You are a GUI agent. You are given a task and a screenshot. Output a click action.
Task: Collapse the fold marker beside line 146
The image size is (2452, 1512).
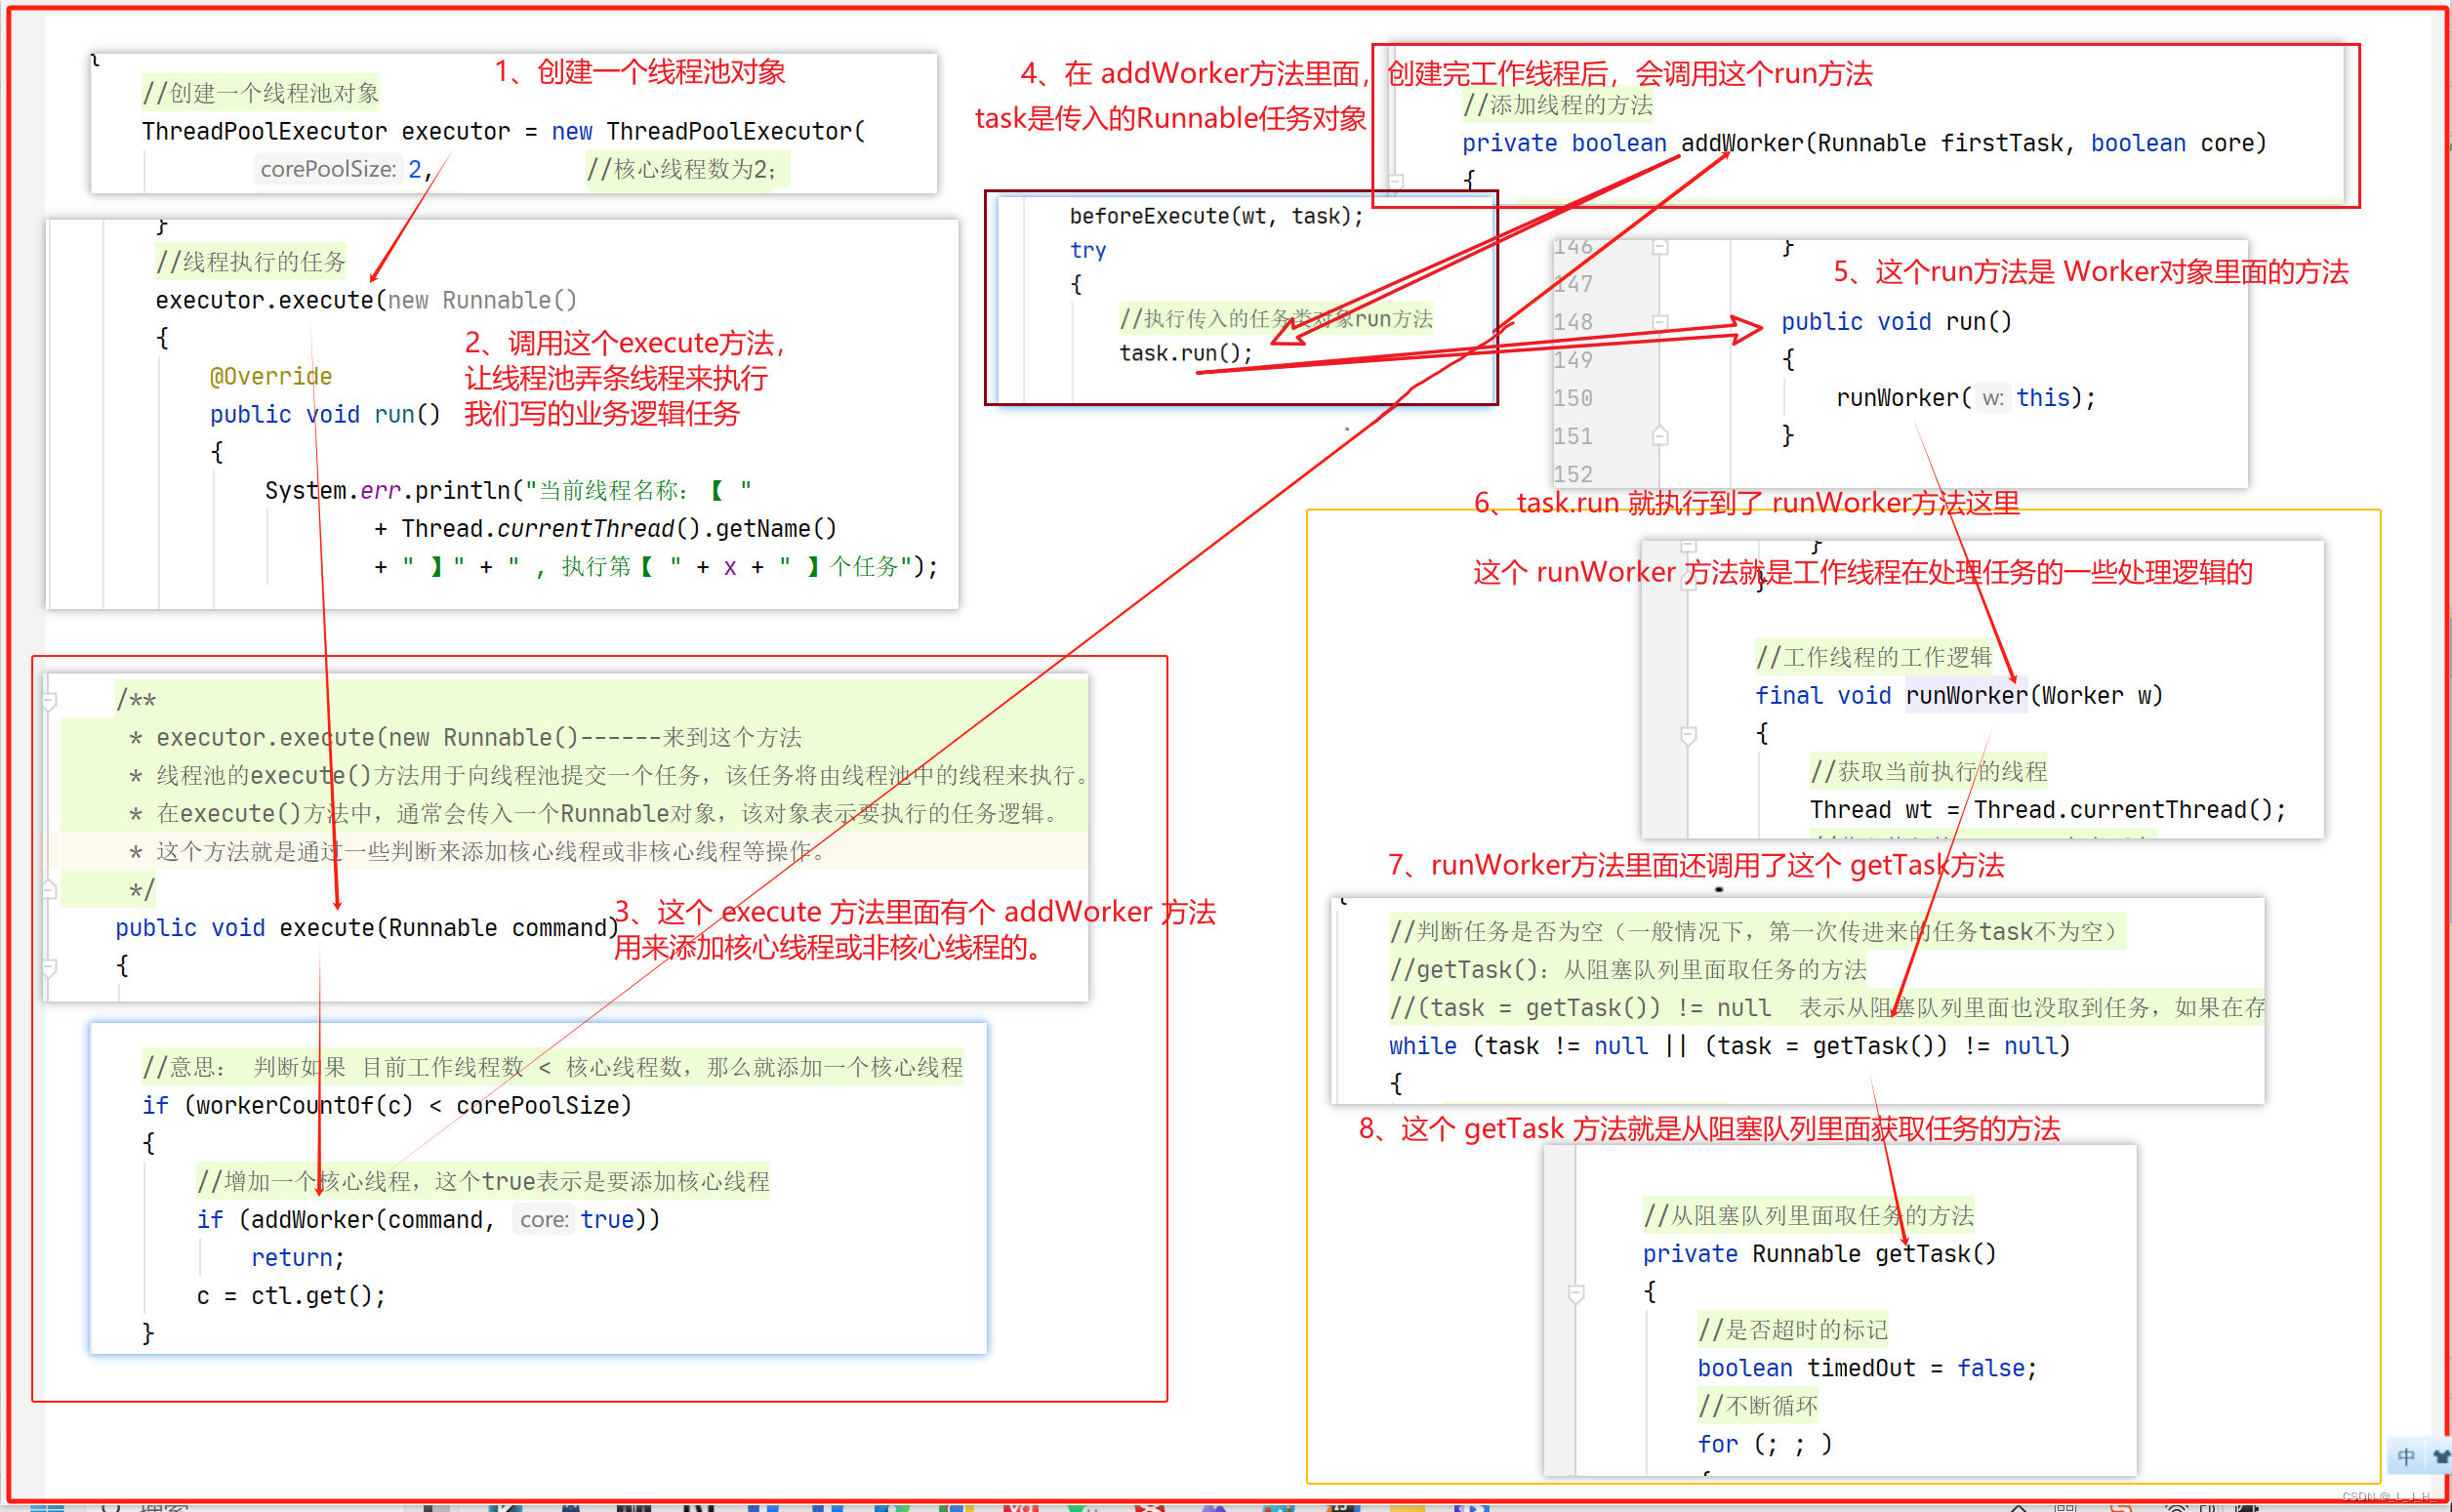1660,247
